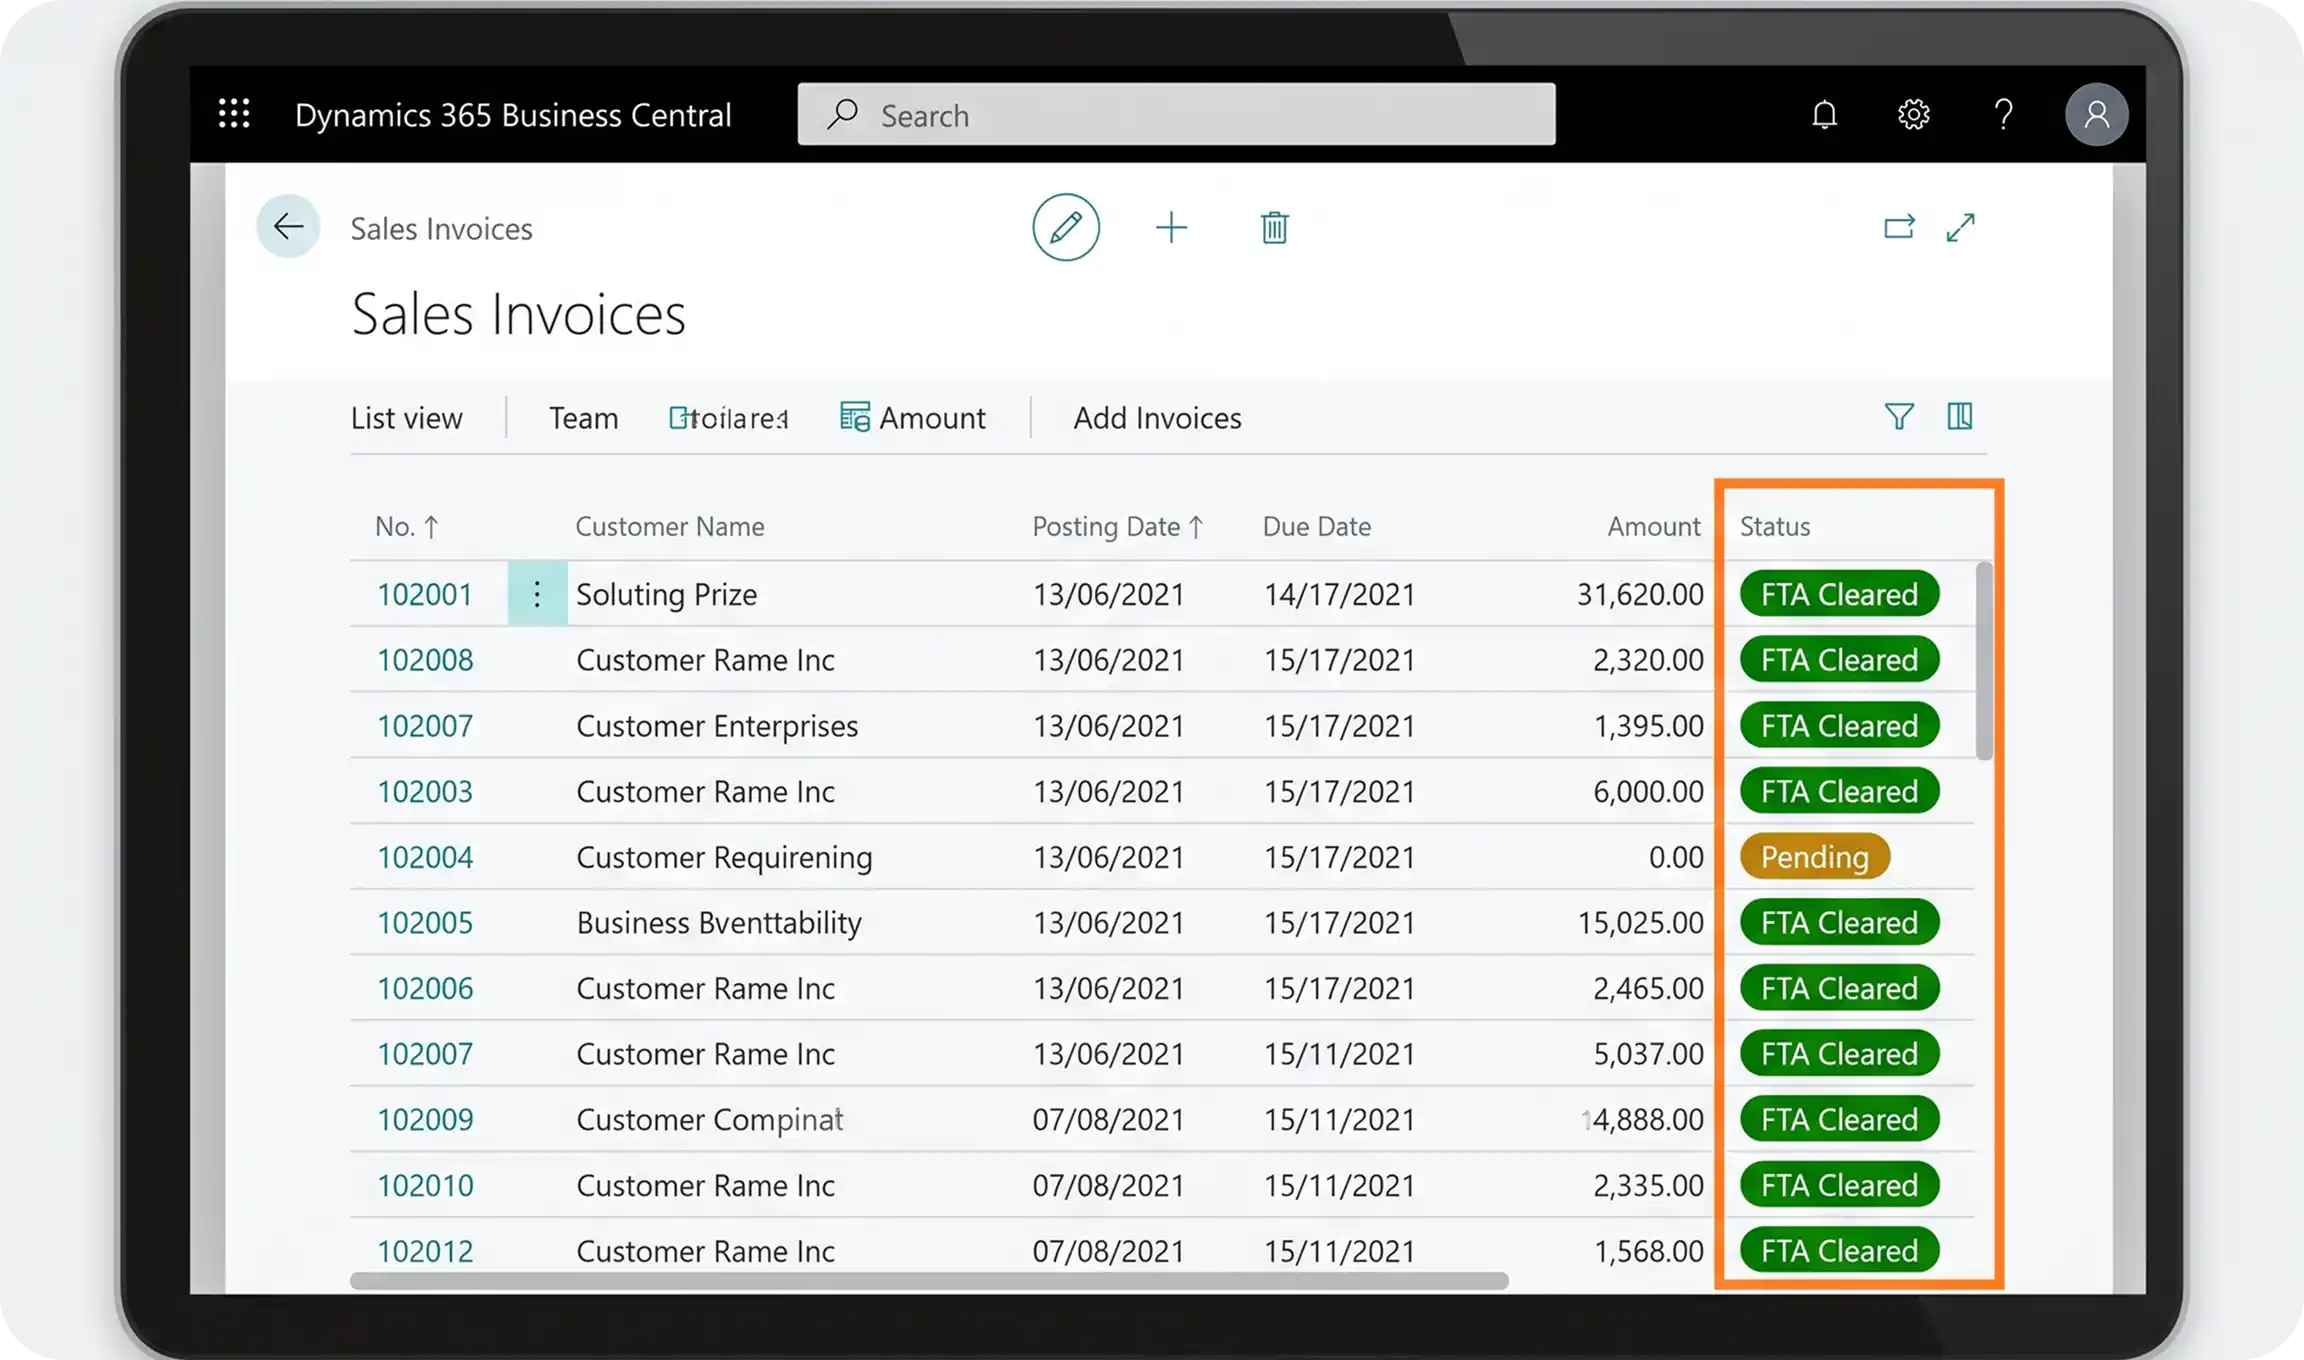This screenshot has width=2304, height=1360.
Task: Sort by the No. column header
Action: [x=406, y=527]
